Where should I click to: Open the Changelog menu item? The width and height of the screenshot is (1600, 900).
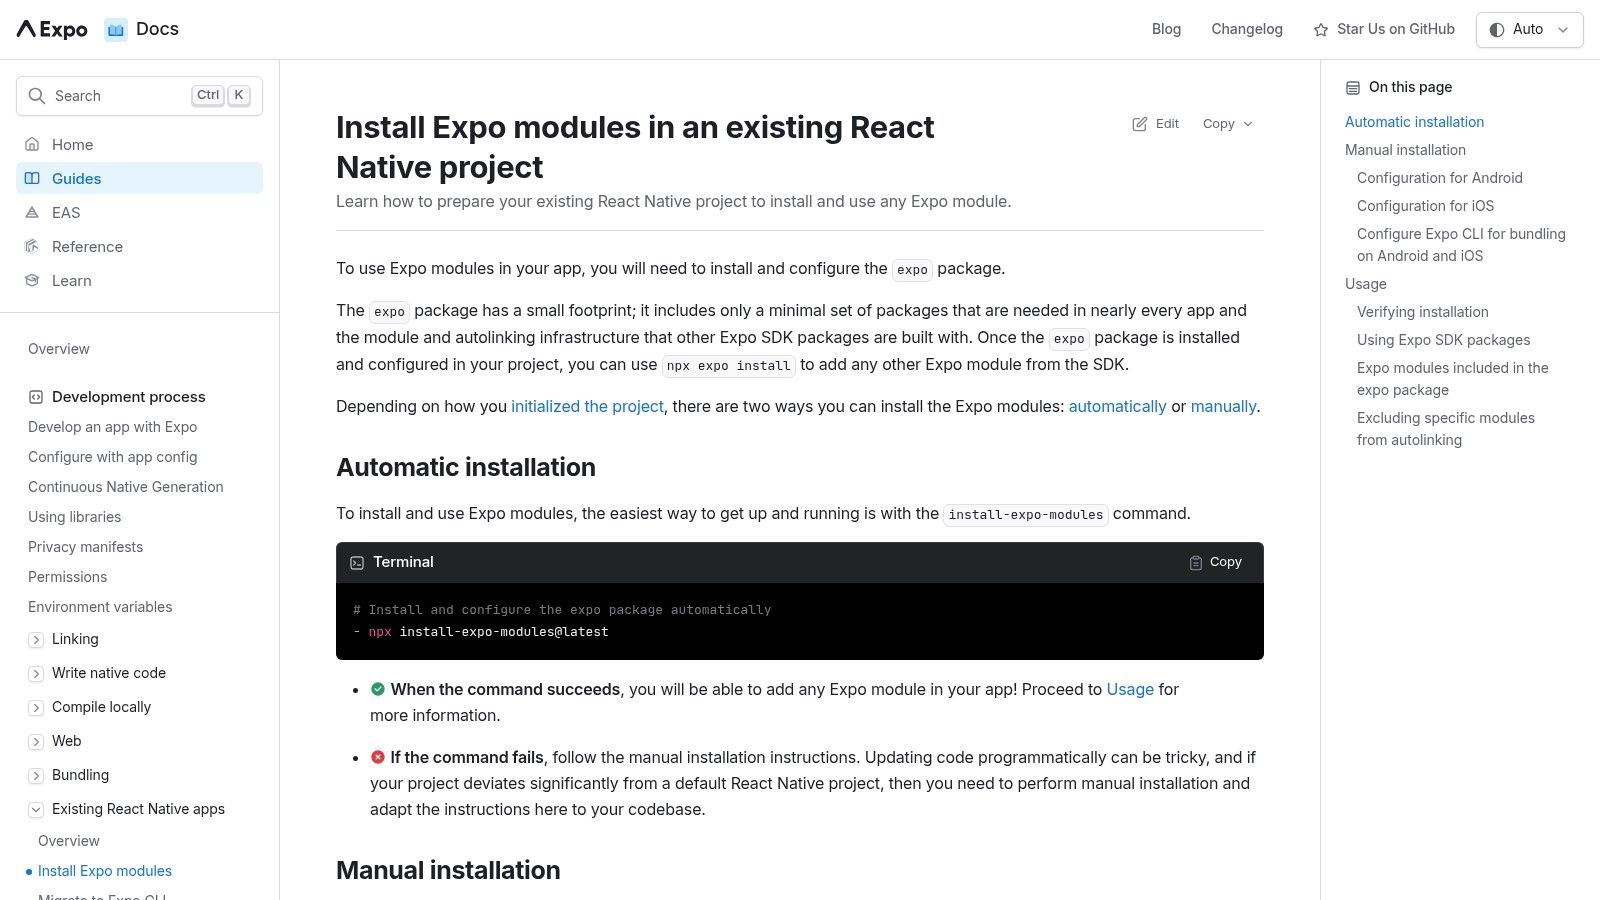click(1246, 29)
